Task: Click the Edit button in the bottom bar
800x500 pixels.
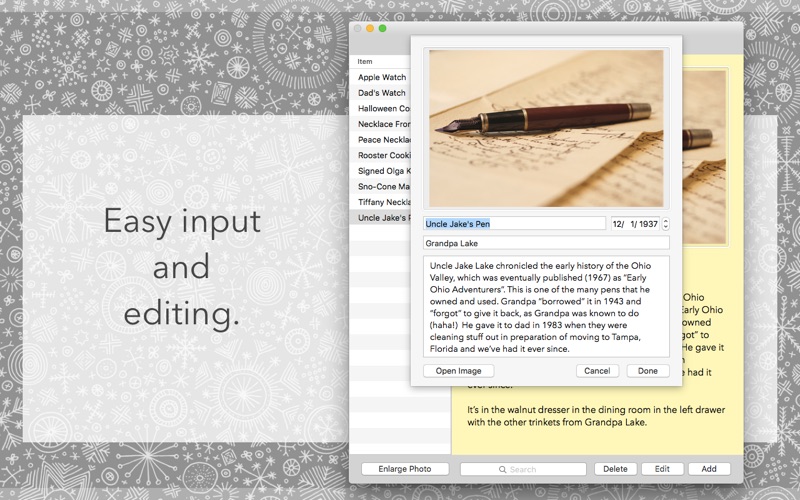Action: click(662, 469)
